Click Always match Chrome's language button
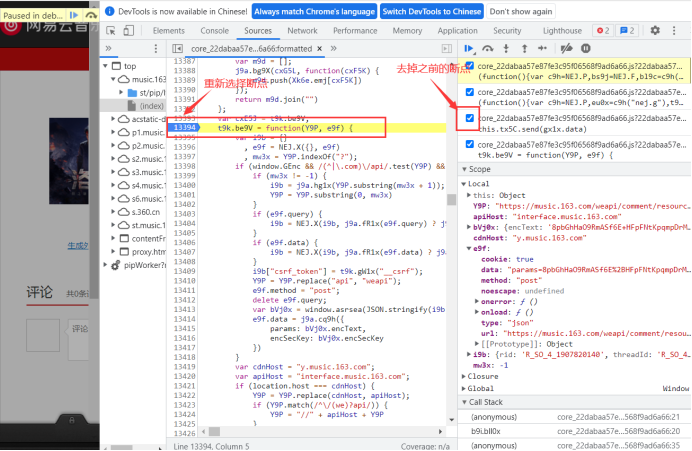This screenshot has height=451, width=692. click(314, 11)
